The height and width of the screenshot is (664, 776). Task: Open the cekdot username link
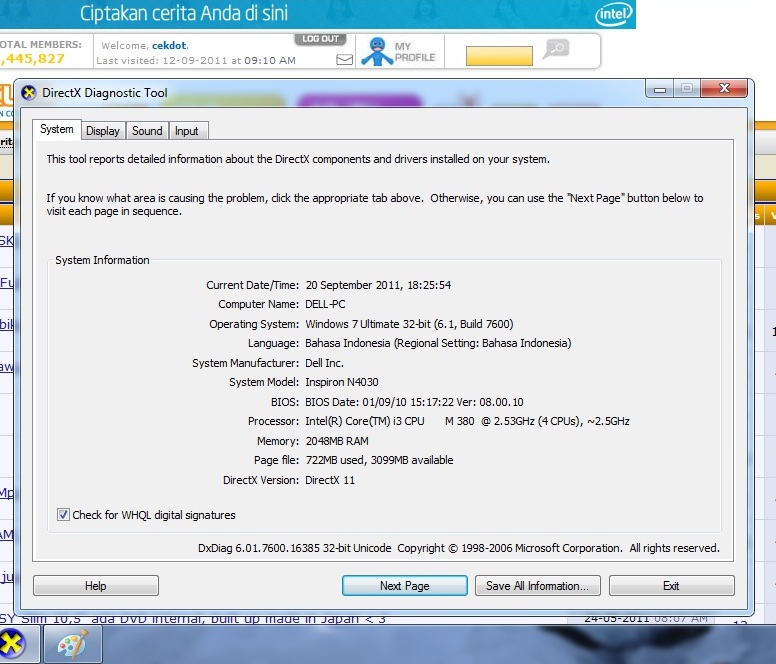coord(169,46)
